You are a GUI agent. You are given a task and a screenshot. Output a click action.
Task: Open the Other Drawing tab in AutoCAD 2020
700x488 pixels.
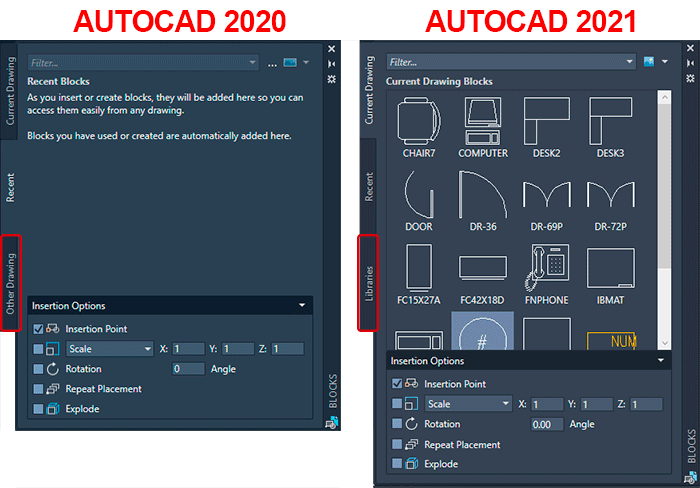pos(10,283)
